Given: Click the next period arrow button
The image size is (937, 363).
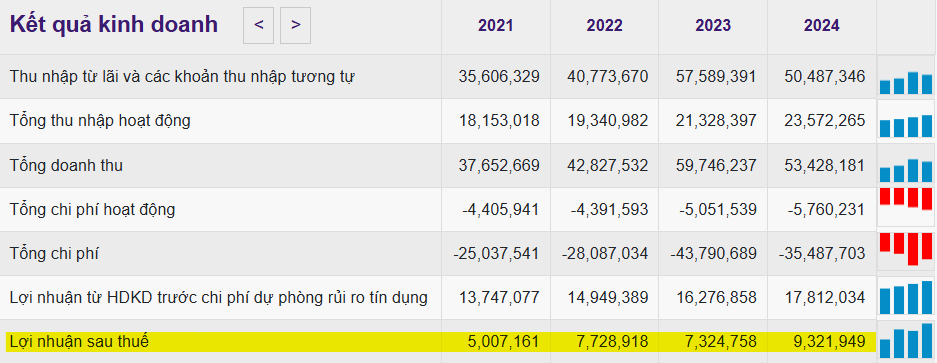Looking at the screenshot, I should point(295,25).
